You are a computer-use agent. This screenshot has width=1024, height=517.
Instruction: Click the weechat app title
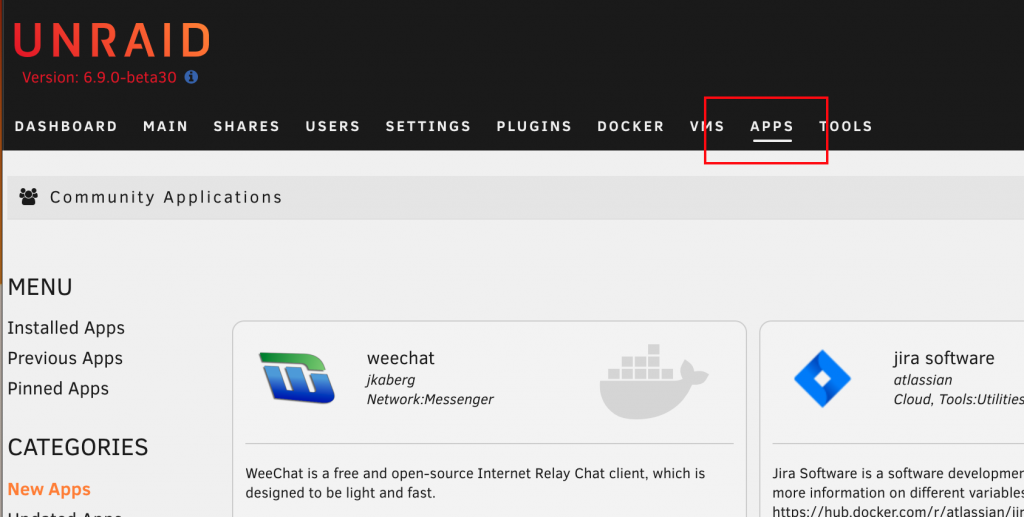pyautogui.click(x=400, y=358)
